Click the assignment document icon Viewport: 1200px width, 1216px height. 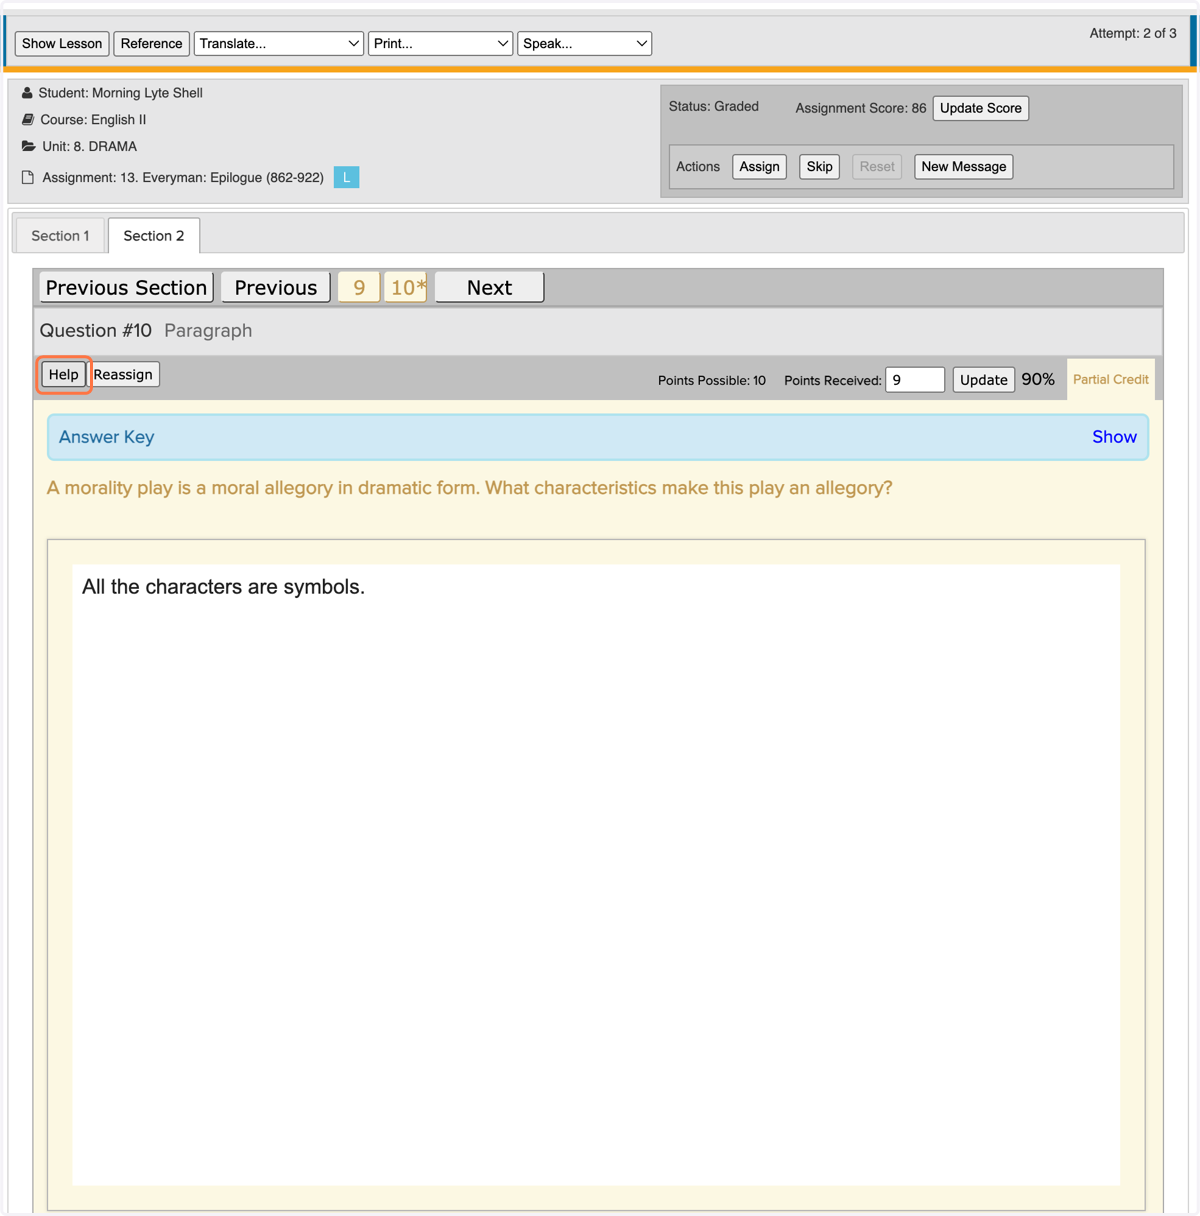[28, 177]
